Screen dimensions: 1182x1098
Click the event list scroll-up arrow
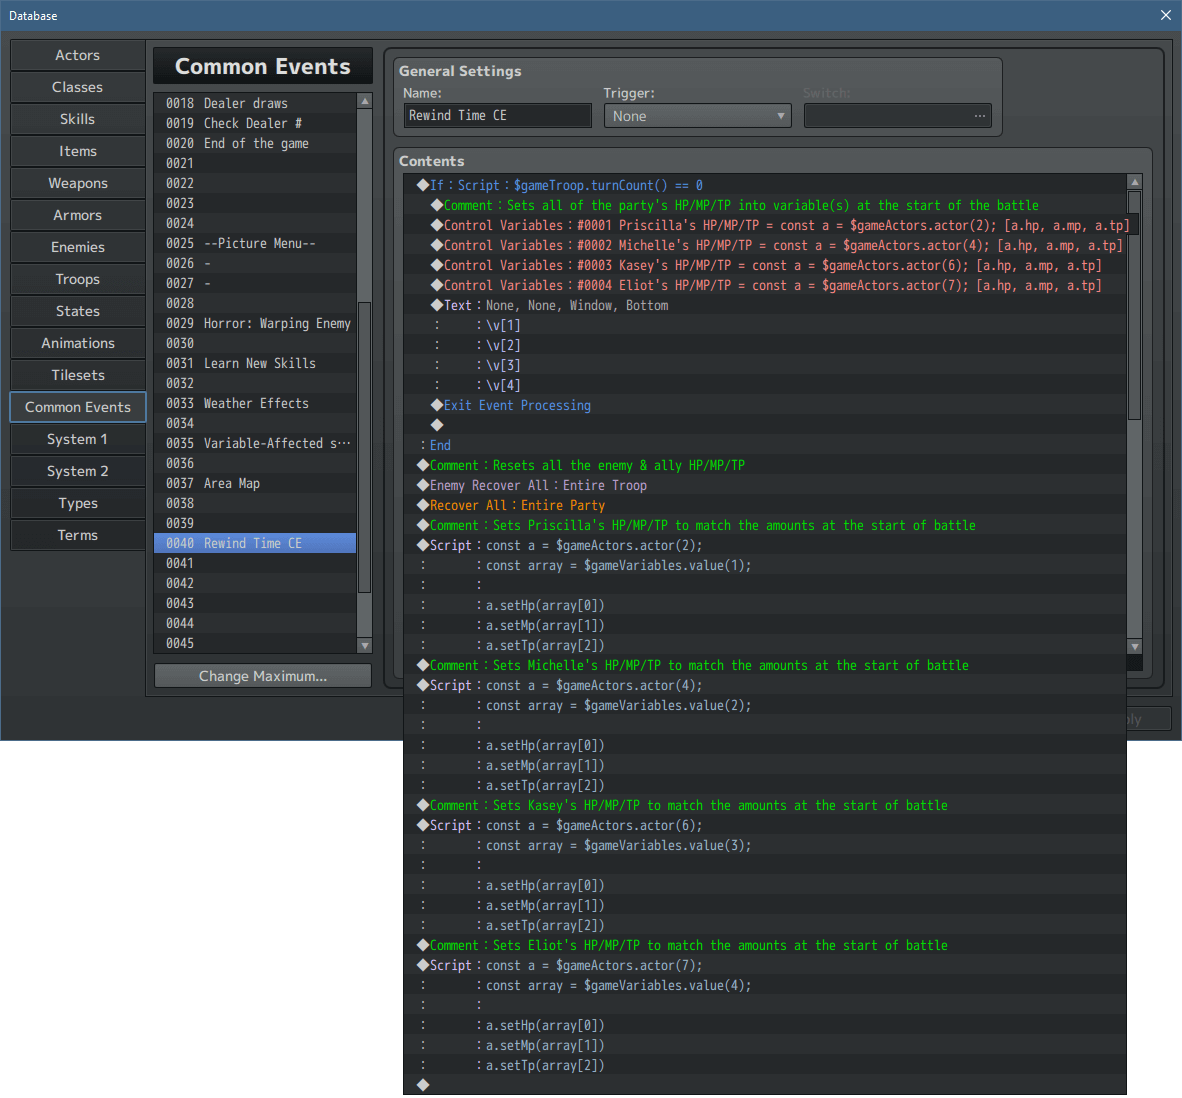tap(365, 101)
